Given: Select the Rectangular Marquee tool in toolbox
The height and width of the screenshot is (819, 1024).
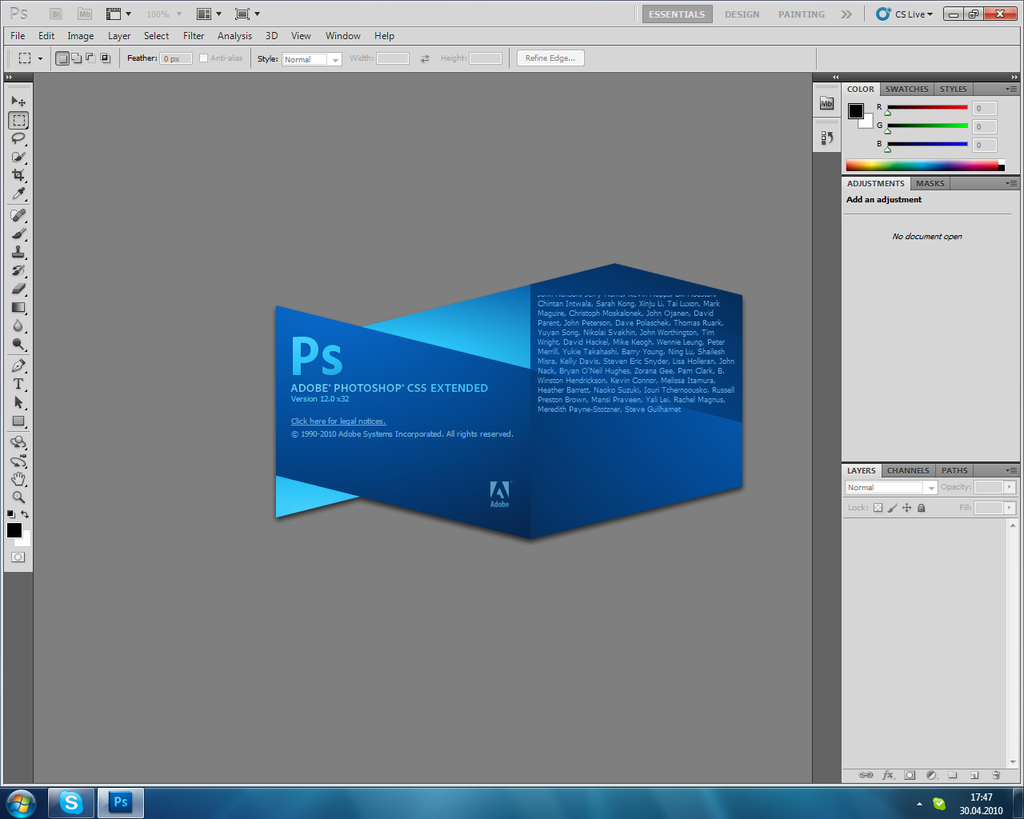Looking at the screenshot, I should [18, 120].
